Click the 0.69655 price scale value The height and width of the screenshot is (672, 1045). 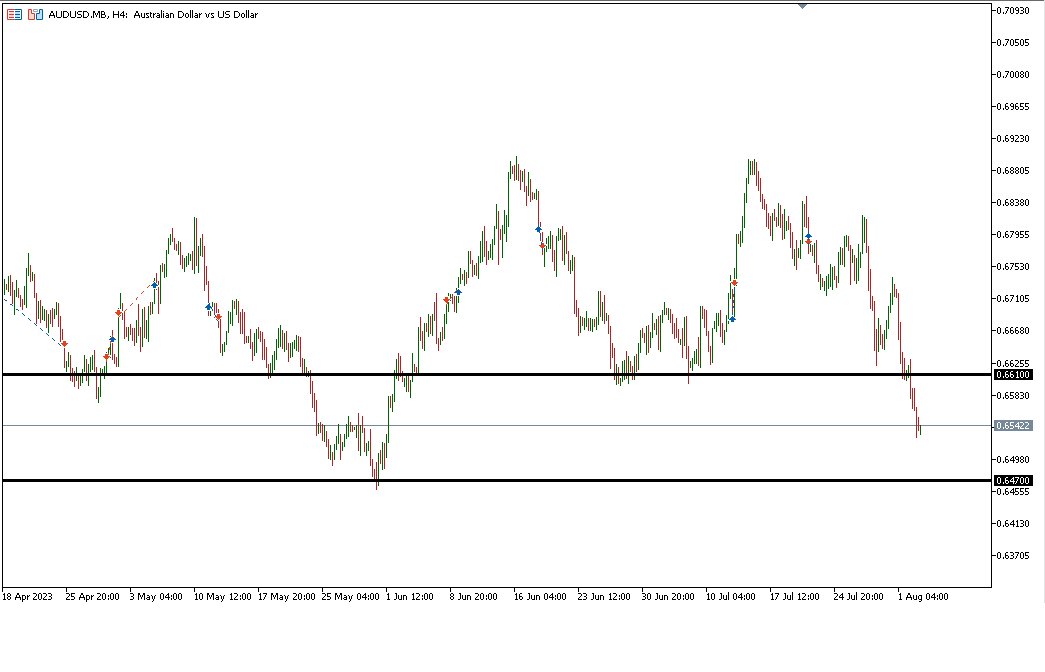1012,107
